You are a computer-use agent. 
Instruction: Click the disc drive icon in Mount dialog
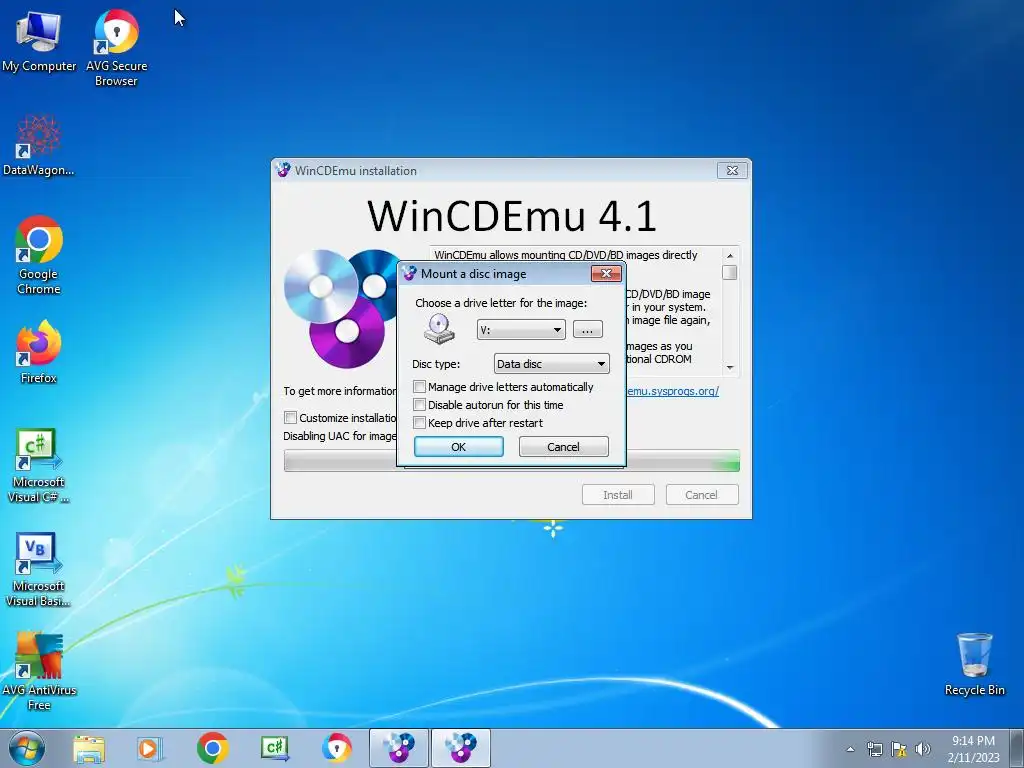click(439, 328)
